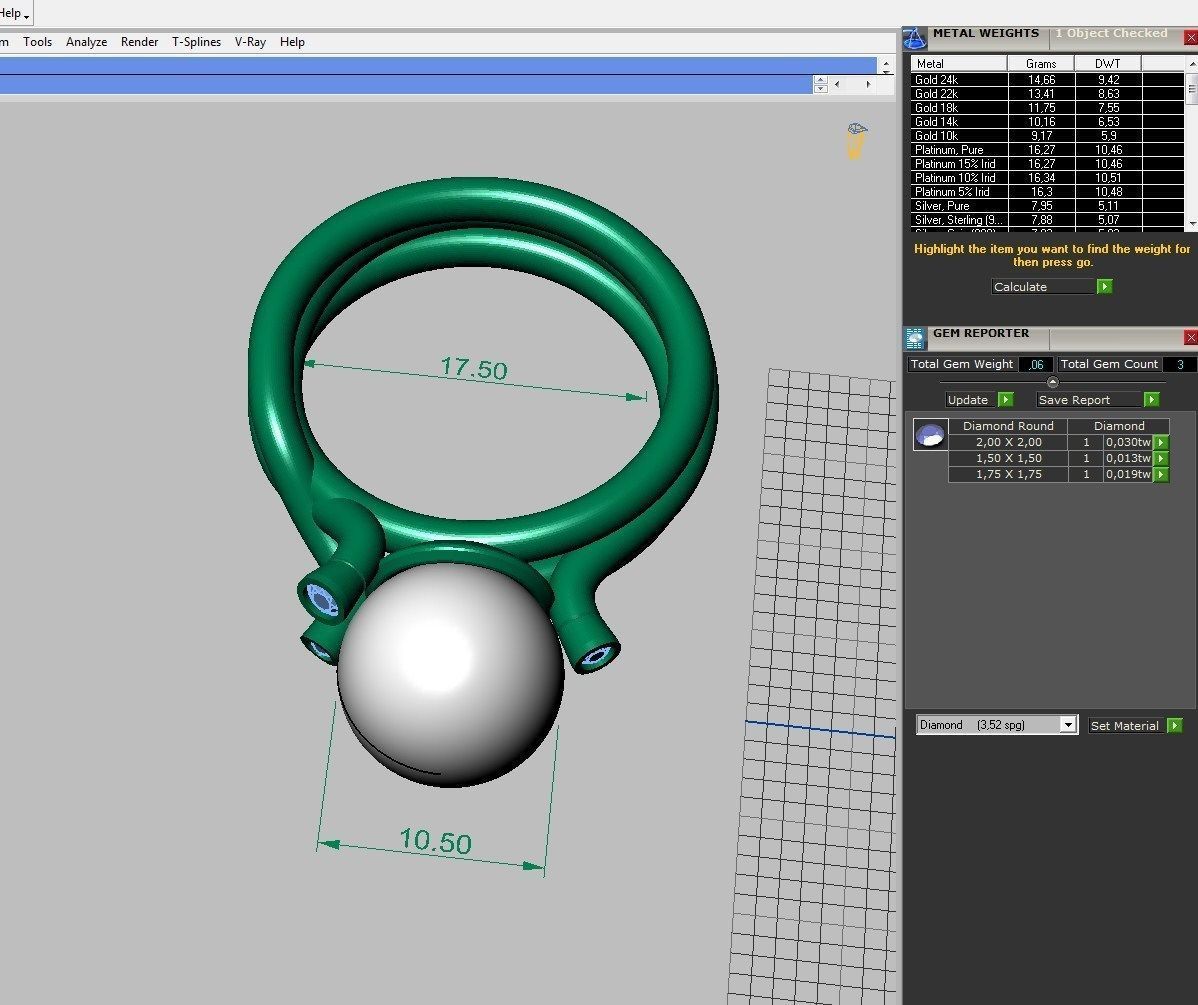Click the 1,75 X 1,75 gem size cell
The height and width of the screenshot is (1005, 1198).
(x=1009, y=475)
